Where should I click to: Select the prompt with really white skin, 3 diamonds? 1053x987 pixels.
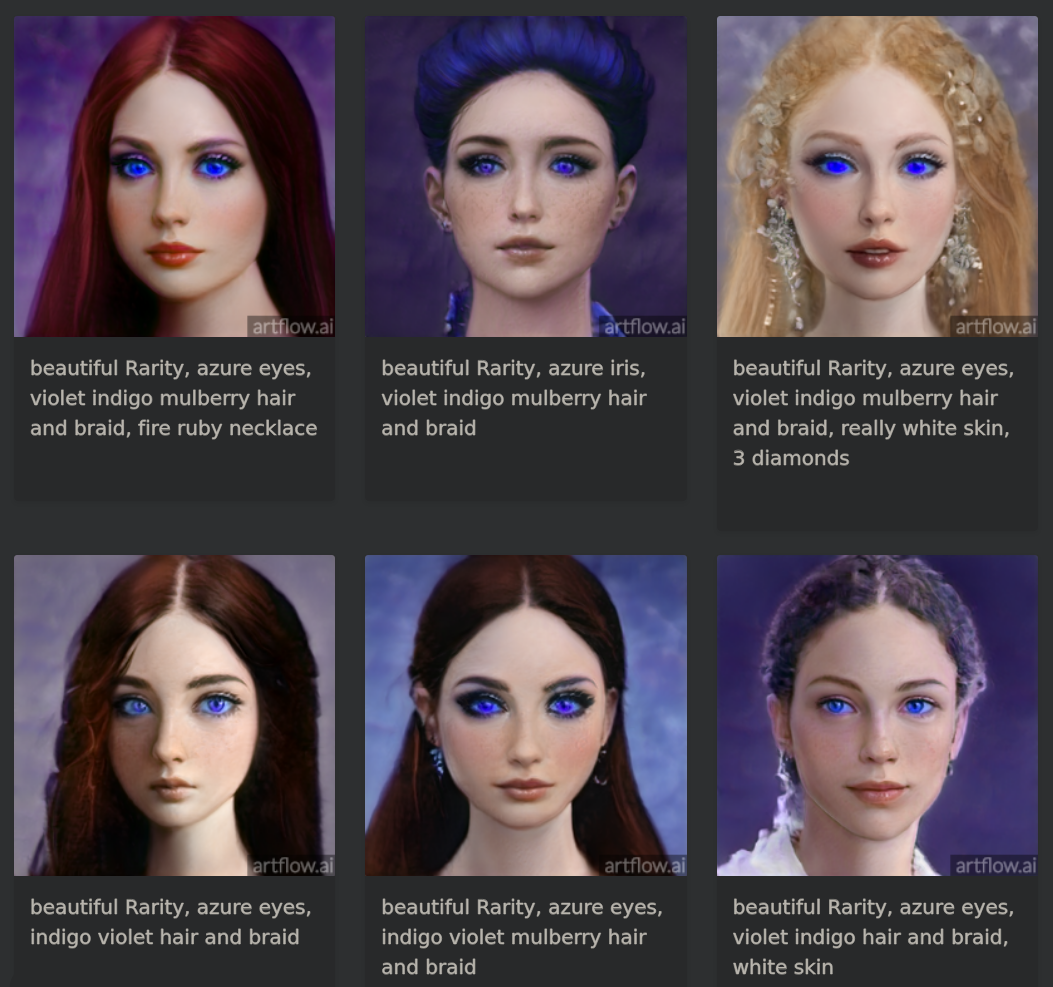[x=873, y=413]
